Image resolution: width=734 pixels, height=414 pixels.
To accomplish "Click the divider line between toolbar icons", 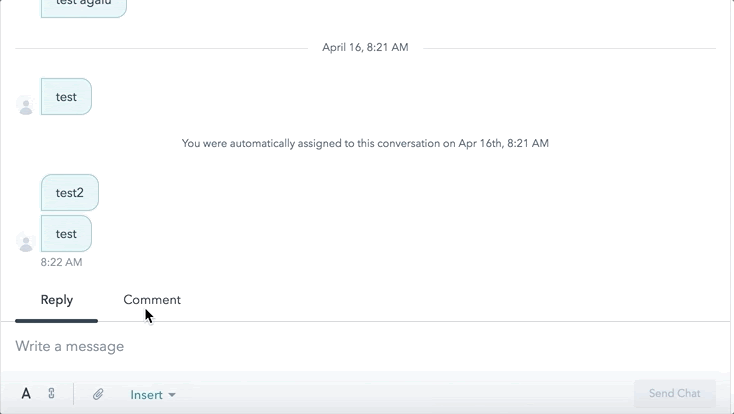I will pos(74,394).
